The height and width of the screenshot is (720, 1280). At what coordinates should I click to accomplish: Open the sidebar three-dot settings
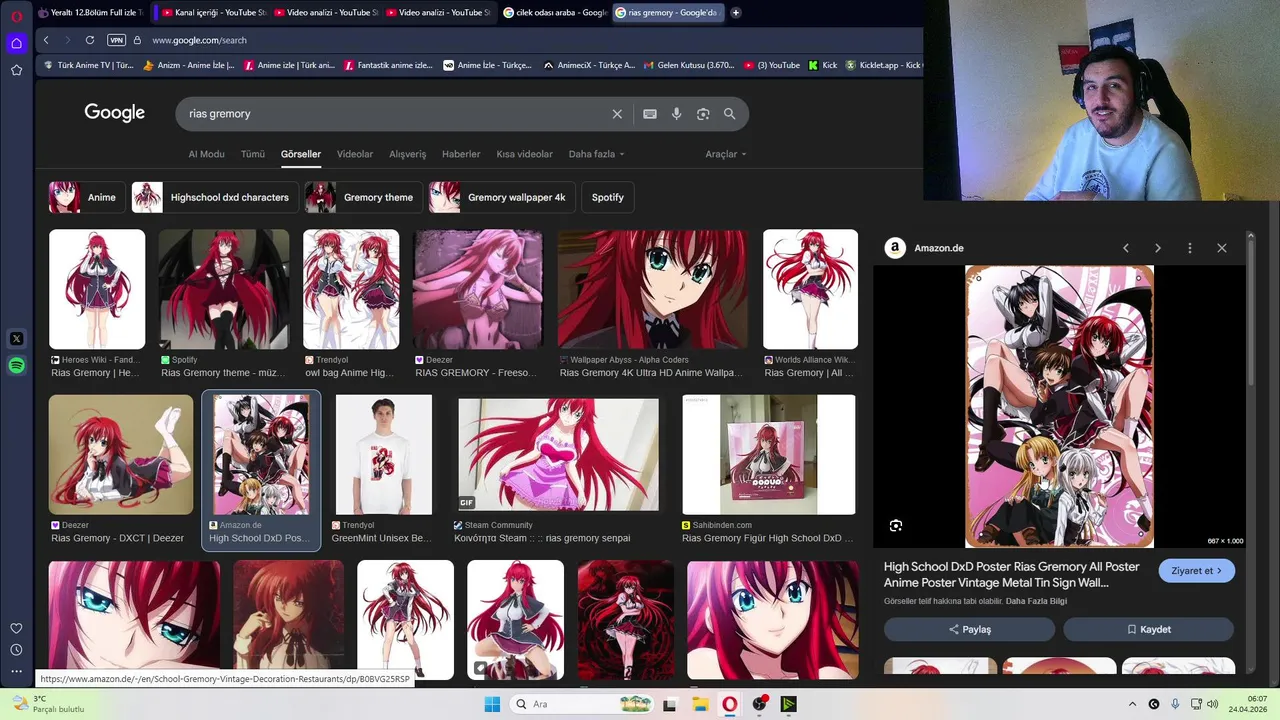click(x=16, y=672)
